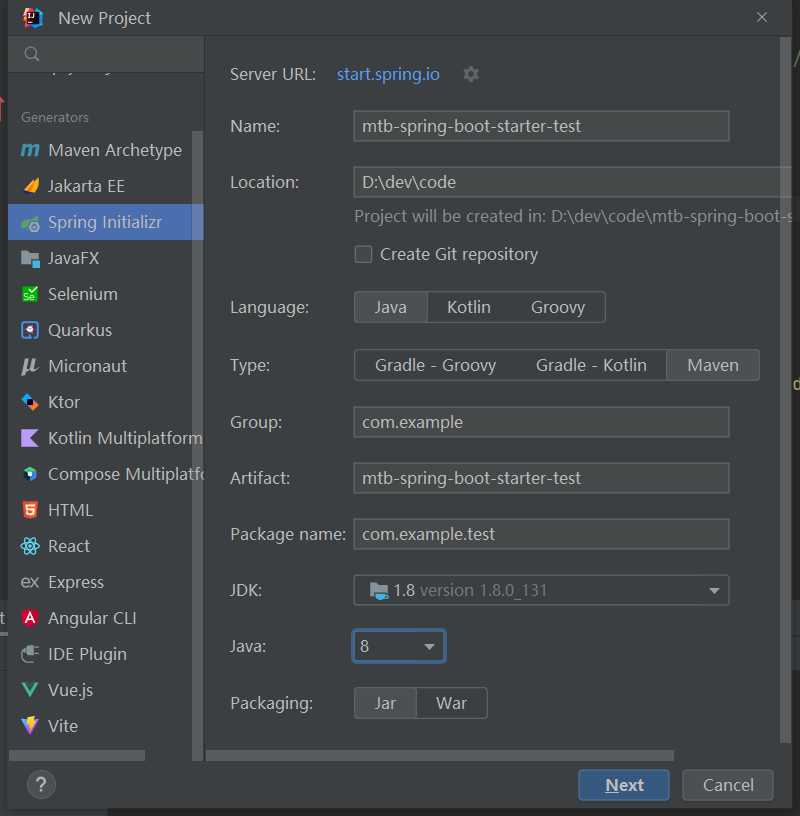Choose Maven build type

pos(713,365)
